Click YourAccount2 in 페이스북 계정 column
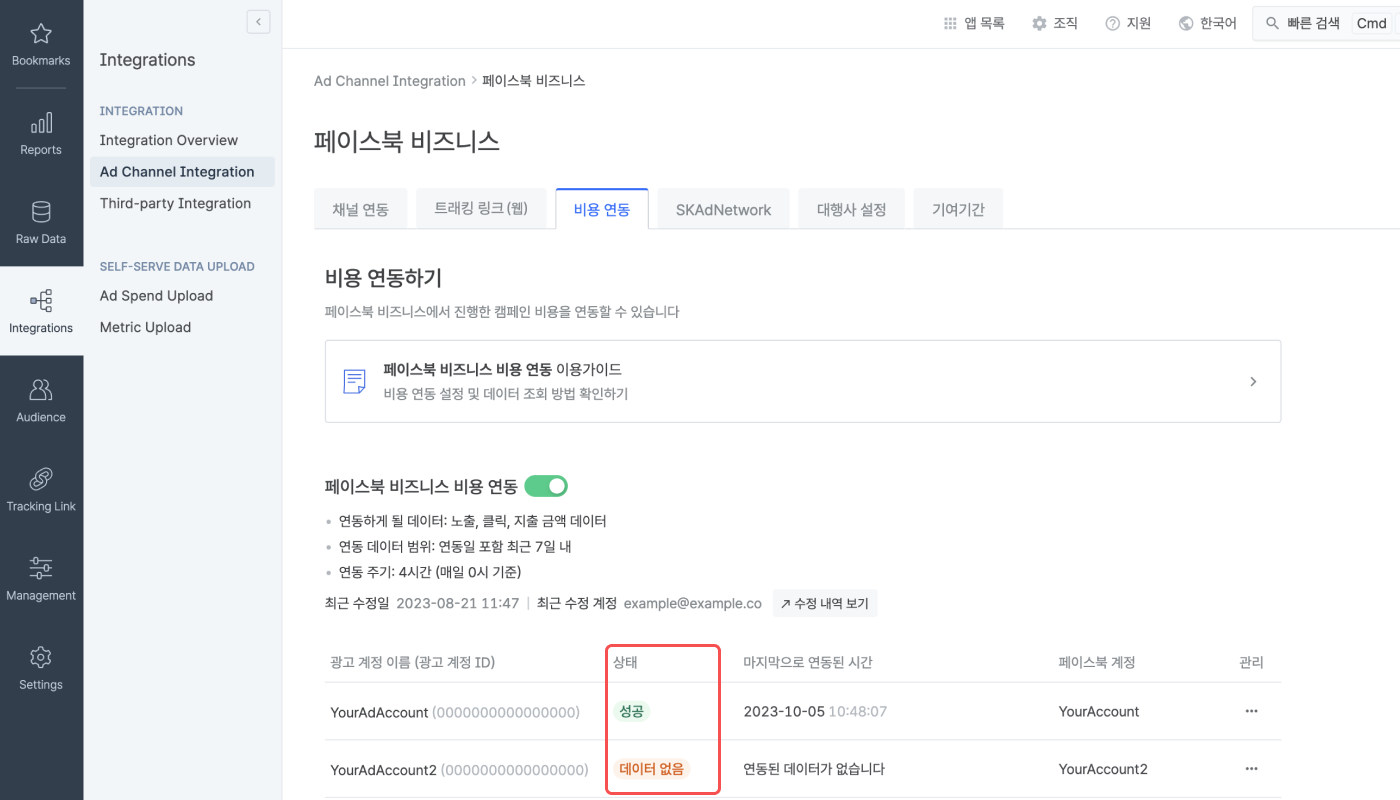This screenshot has height=800, width=1400. (x=1103, y=769)
